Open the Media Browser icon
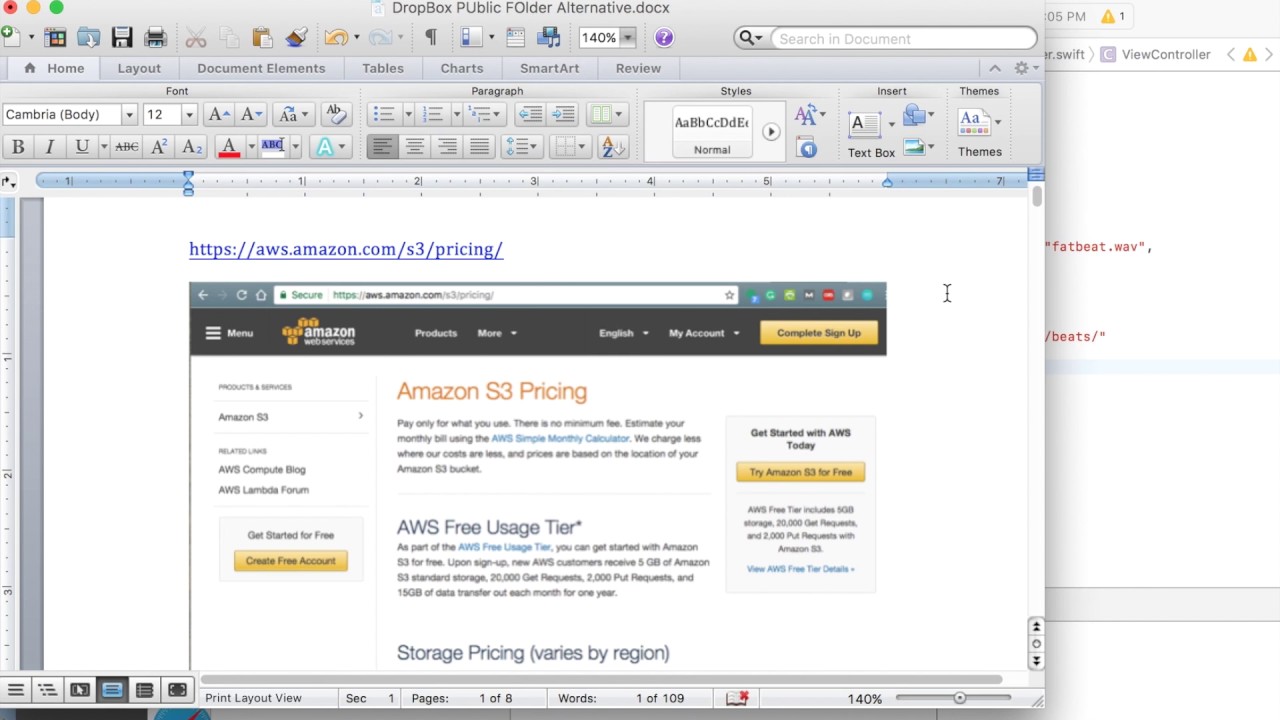The height and width of the screenshot is (720, 1280). [x=548, y=38]
